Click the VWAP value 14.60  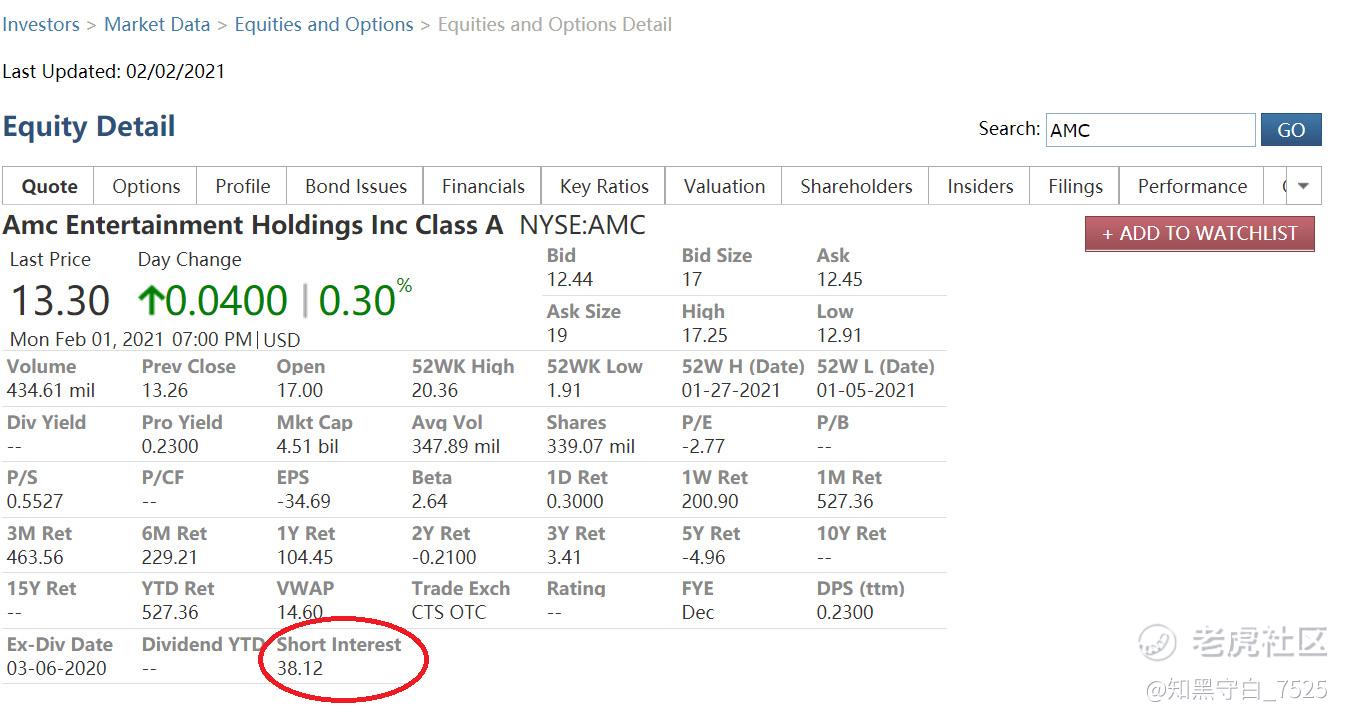pos(300,613)
